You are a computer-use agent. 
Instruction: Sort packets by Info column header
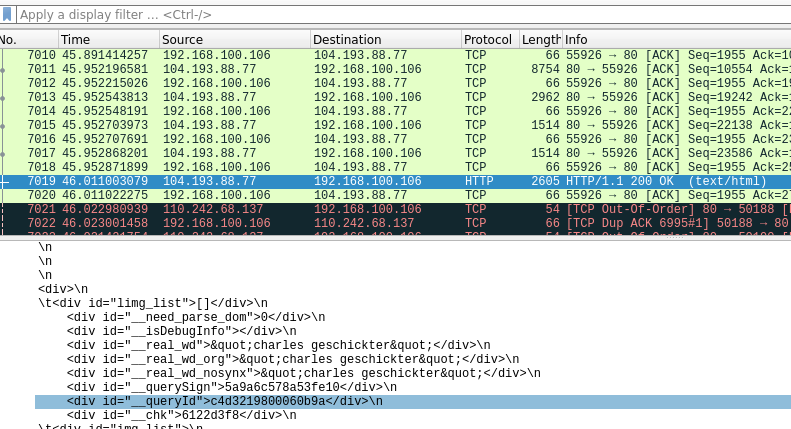676,39
